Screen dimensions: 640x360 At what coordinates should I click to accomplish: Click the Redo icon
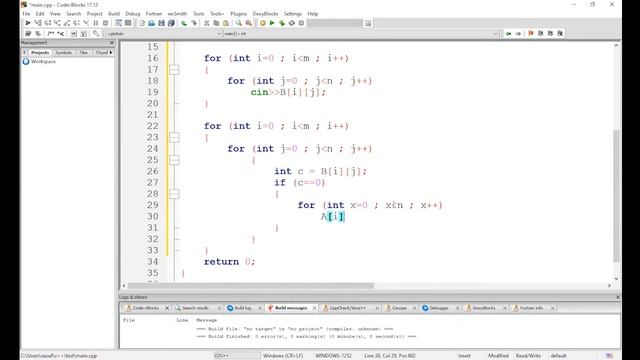click(x=194, y=23)
